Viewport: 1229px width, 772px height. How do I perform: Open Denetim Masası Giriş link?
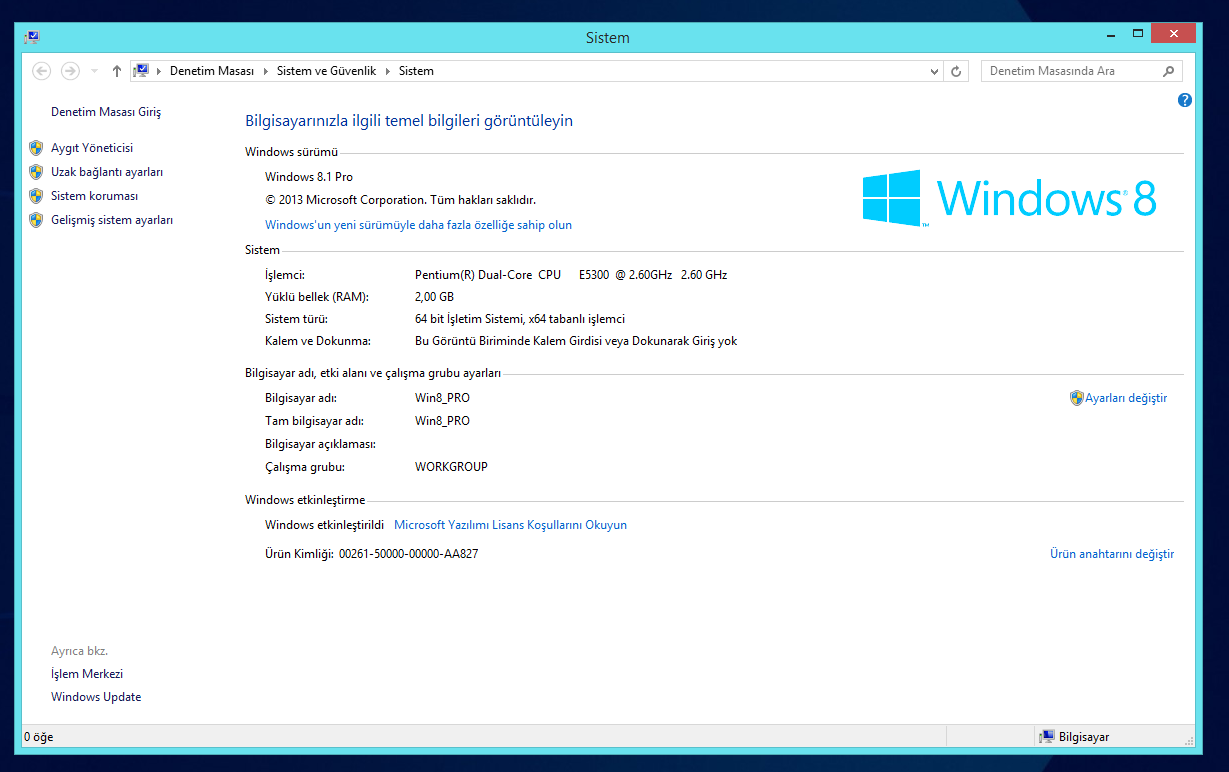106,112
